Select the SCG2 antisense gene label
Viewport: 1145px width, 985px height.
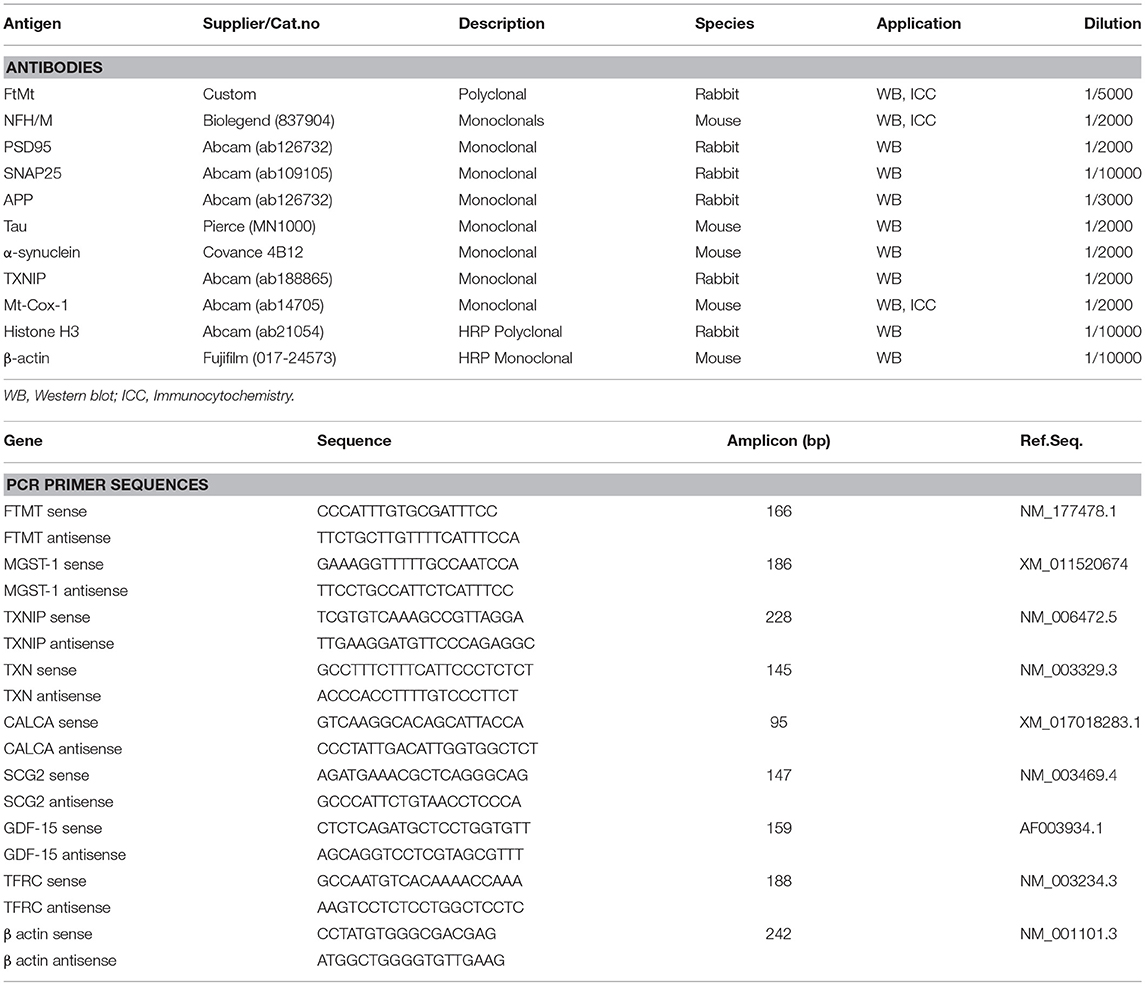click(58, 802)
